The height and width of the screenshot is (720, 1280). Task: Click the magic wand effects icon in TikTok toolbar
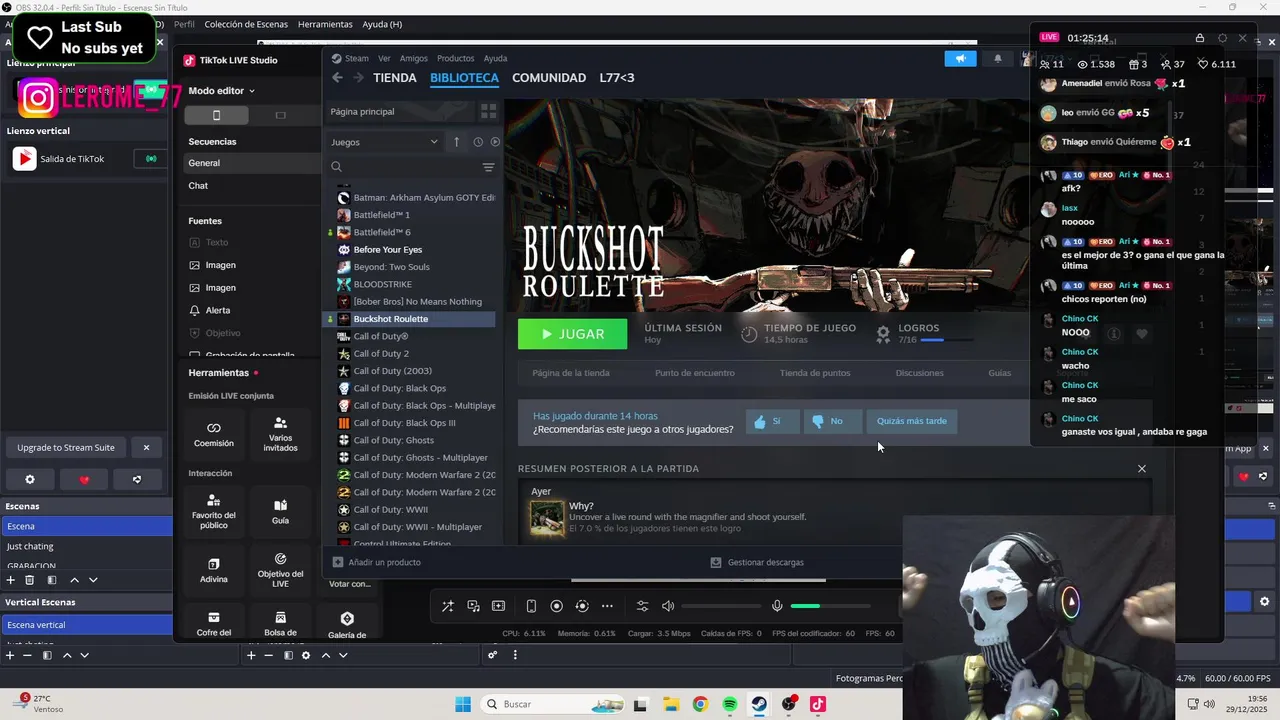447,606
